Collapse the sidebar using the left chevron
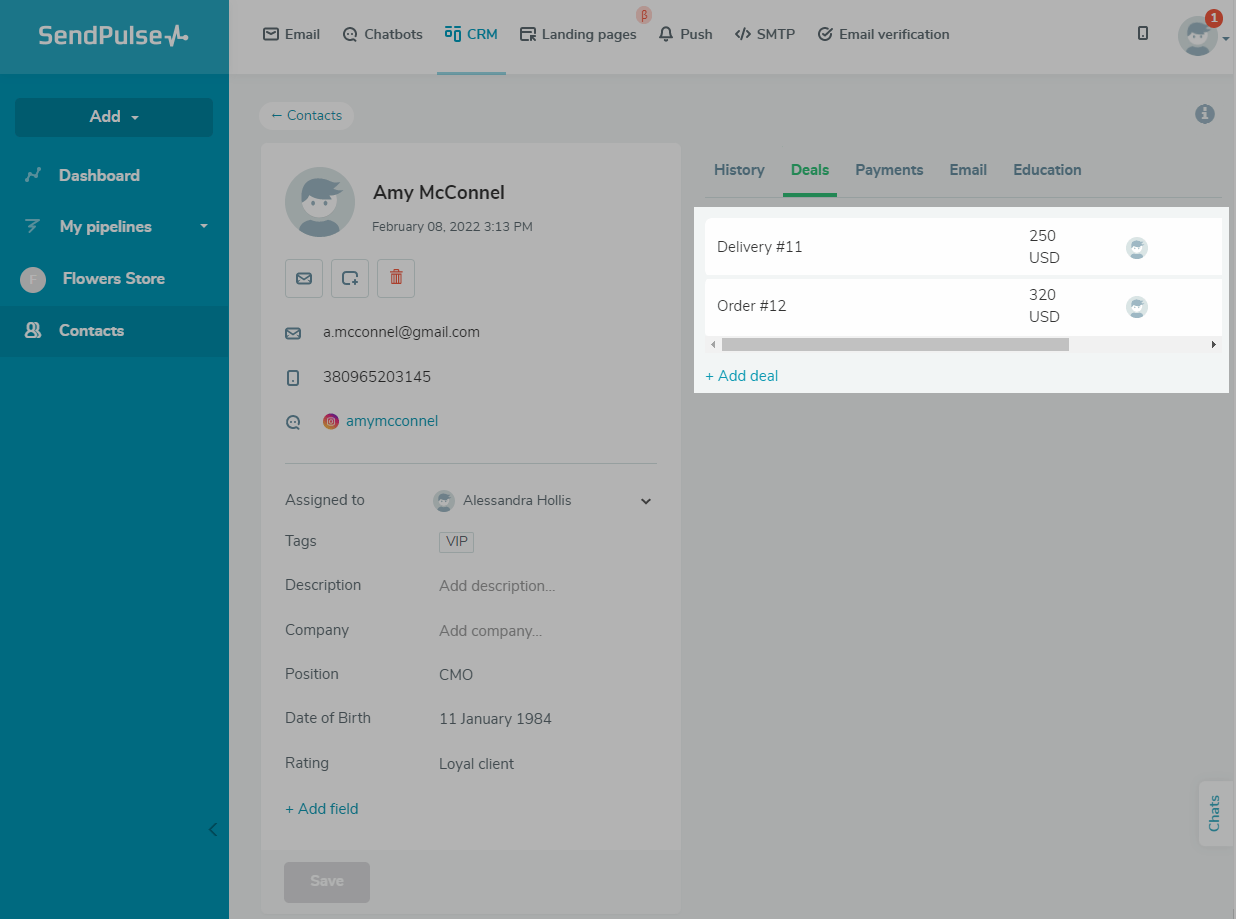Screen dimensions: 1236x919 (x=212, y=829)
